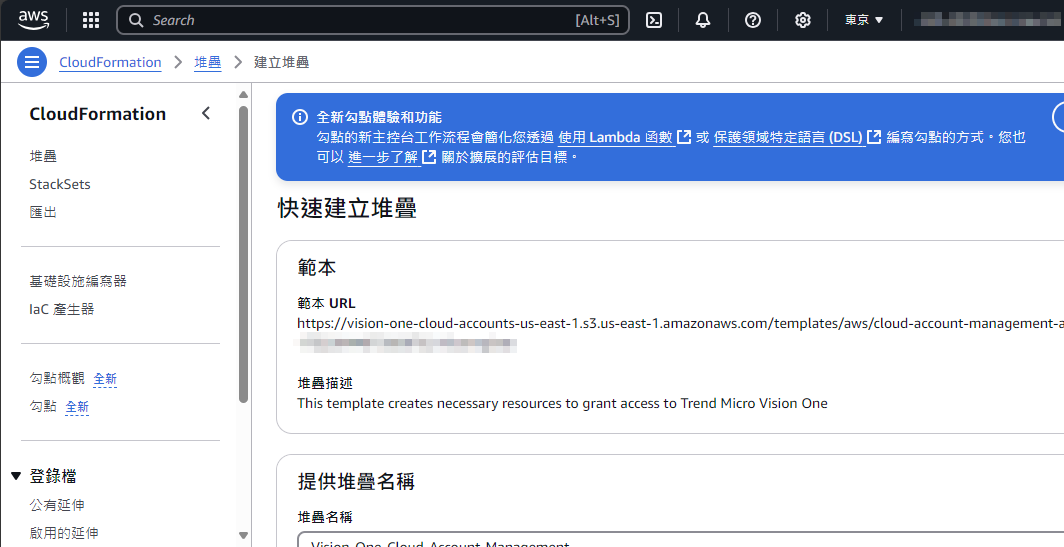Open the 東京 region dropdown
The height and width of the screenshot is (547, 1064).
click(x=864, y=20)
